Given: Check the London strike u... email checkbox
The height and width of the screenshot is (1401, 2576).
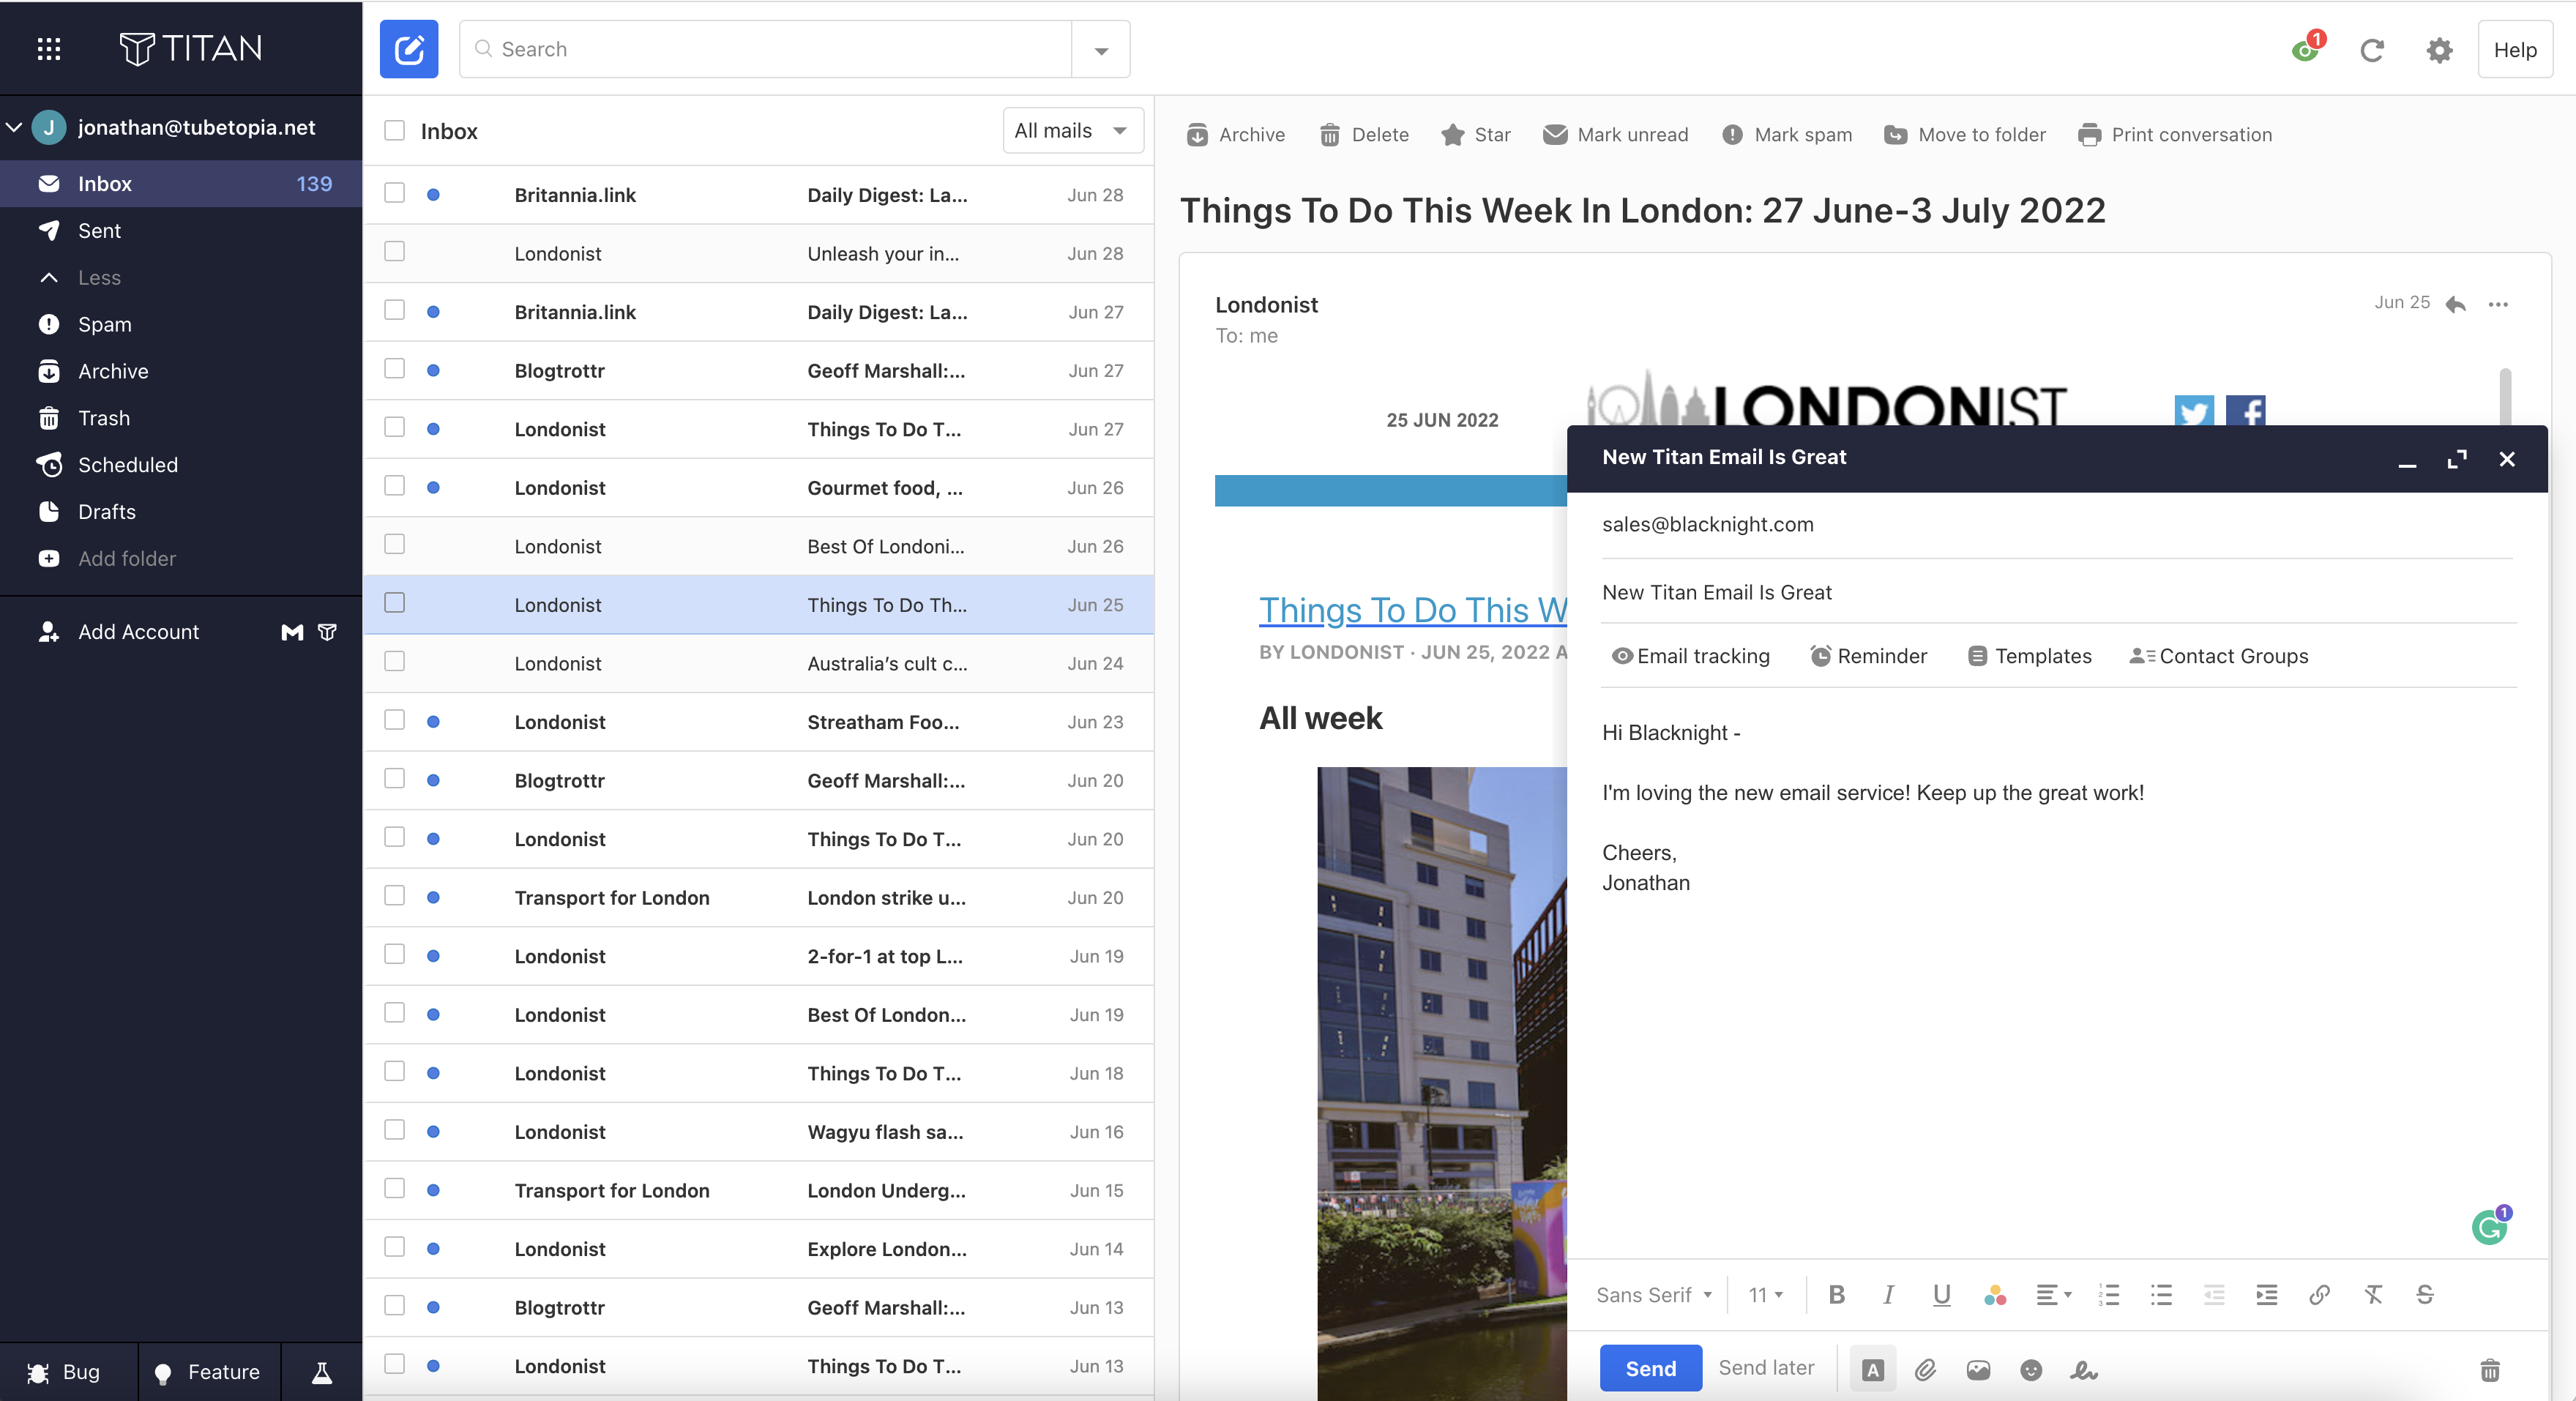Looking at the screenshot, I should 395,896.
